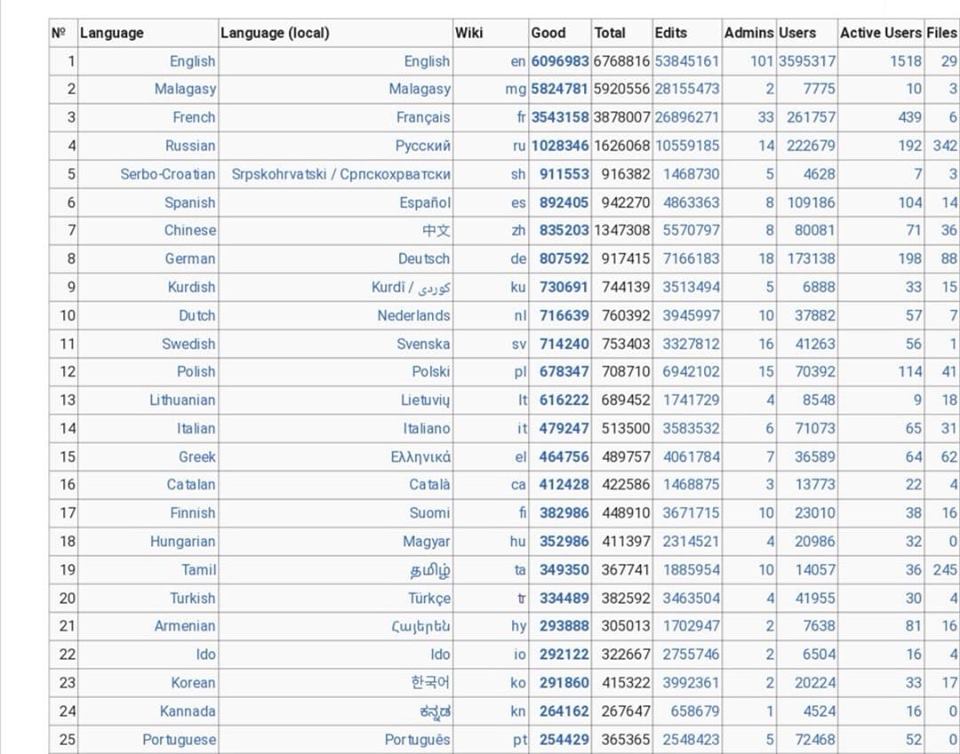Click the Armenian language link
This screenshot has height=754, width=960.
click(184, 626)
